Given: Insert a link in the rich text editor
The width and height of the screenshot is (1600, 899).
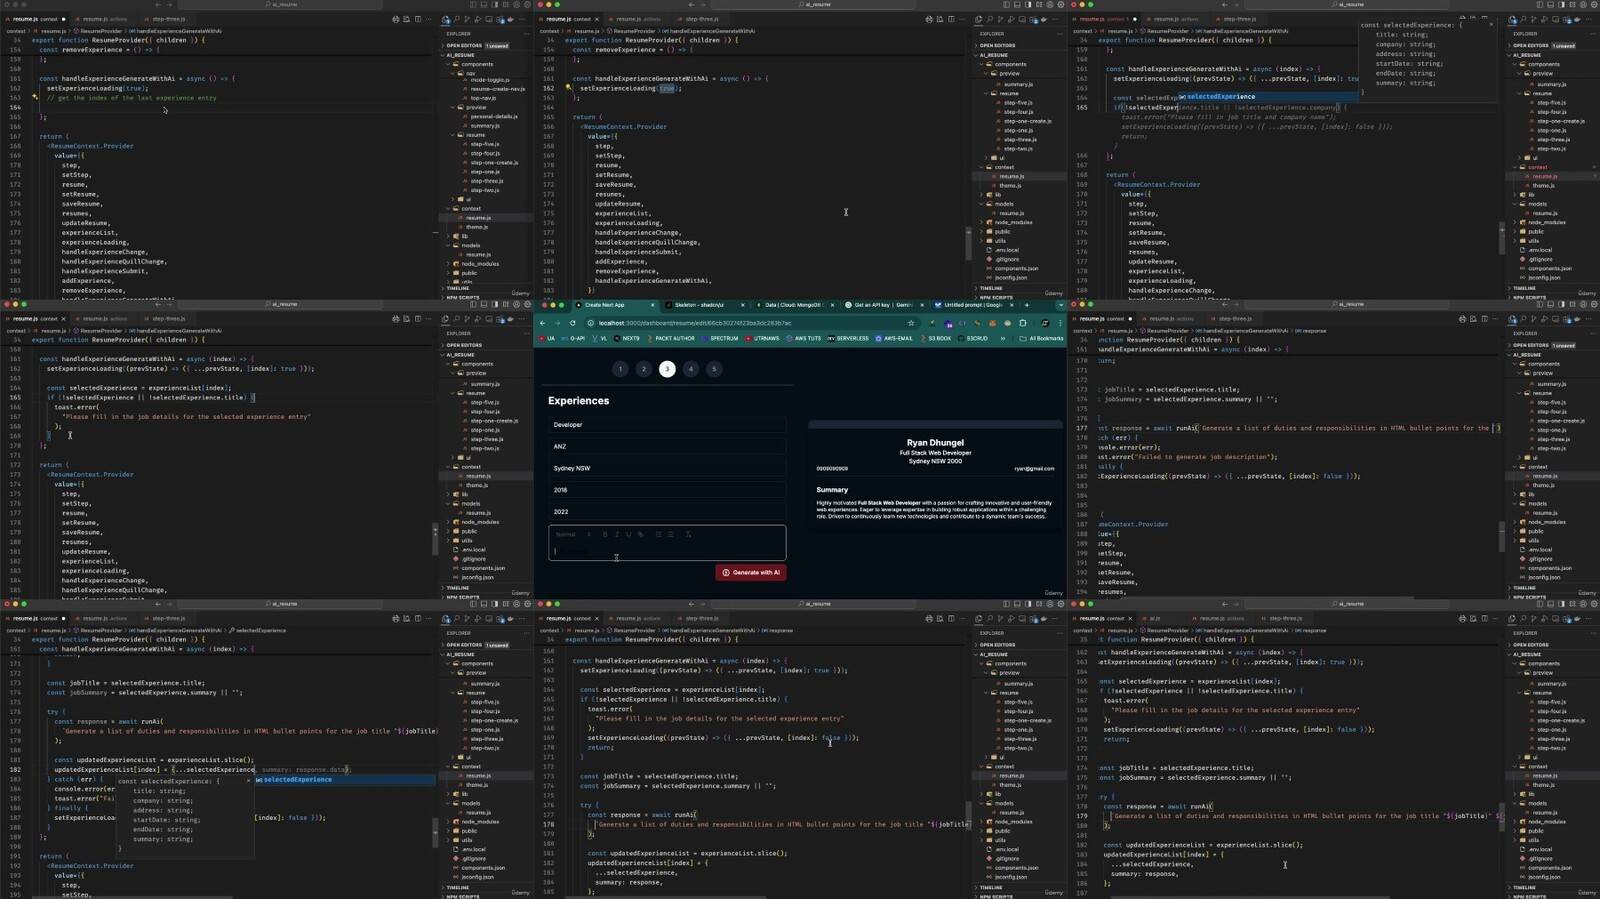Looking at the screenshot, I should tap(641, 534).
